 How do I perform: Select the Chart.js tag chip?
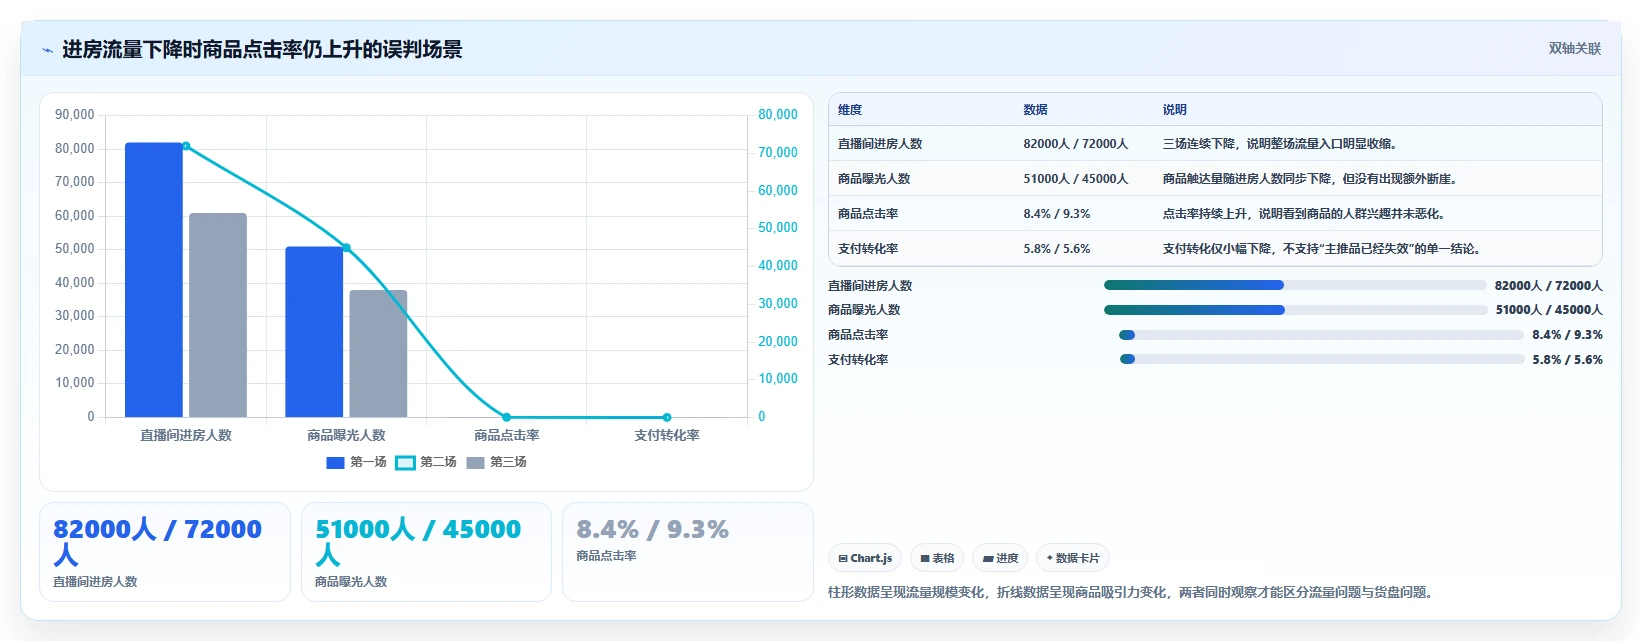tap(865, 558)
